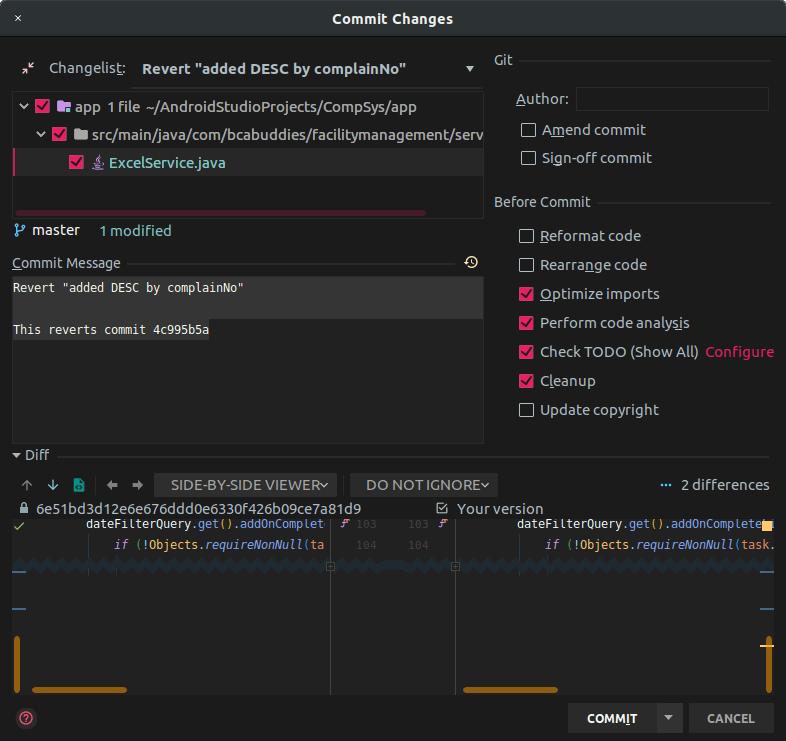Click revision hash 6e51bd3d12e6e676 label

(199, 509)
